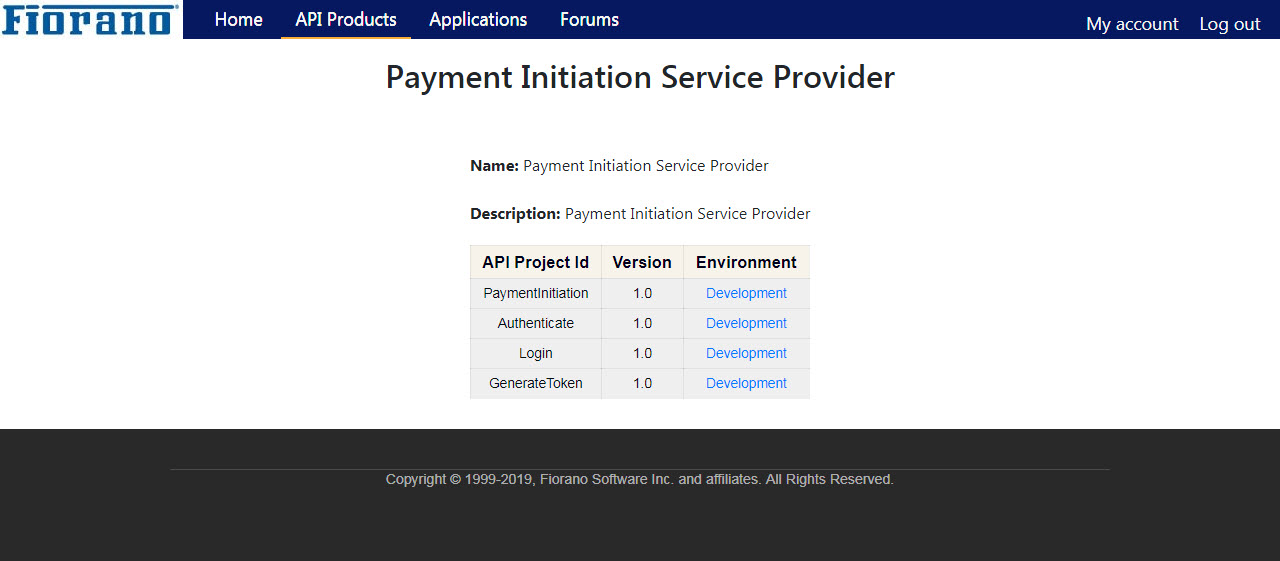Click the Name field text

click(619, 166)
